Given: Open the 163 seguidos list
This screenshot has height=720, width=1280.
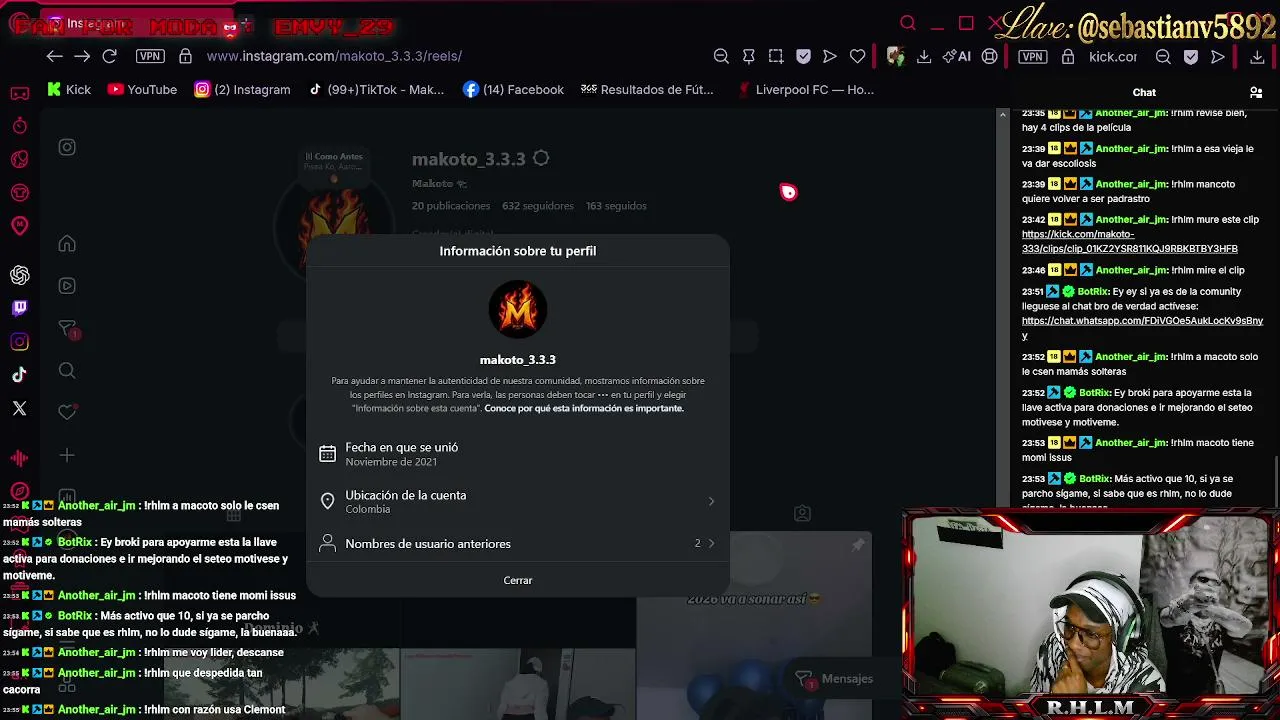Looking at the screenshot, I should coord(616,206).
